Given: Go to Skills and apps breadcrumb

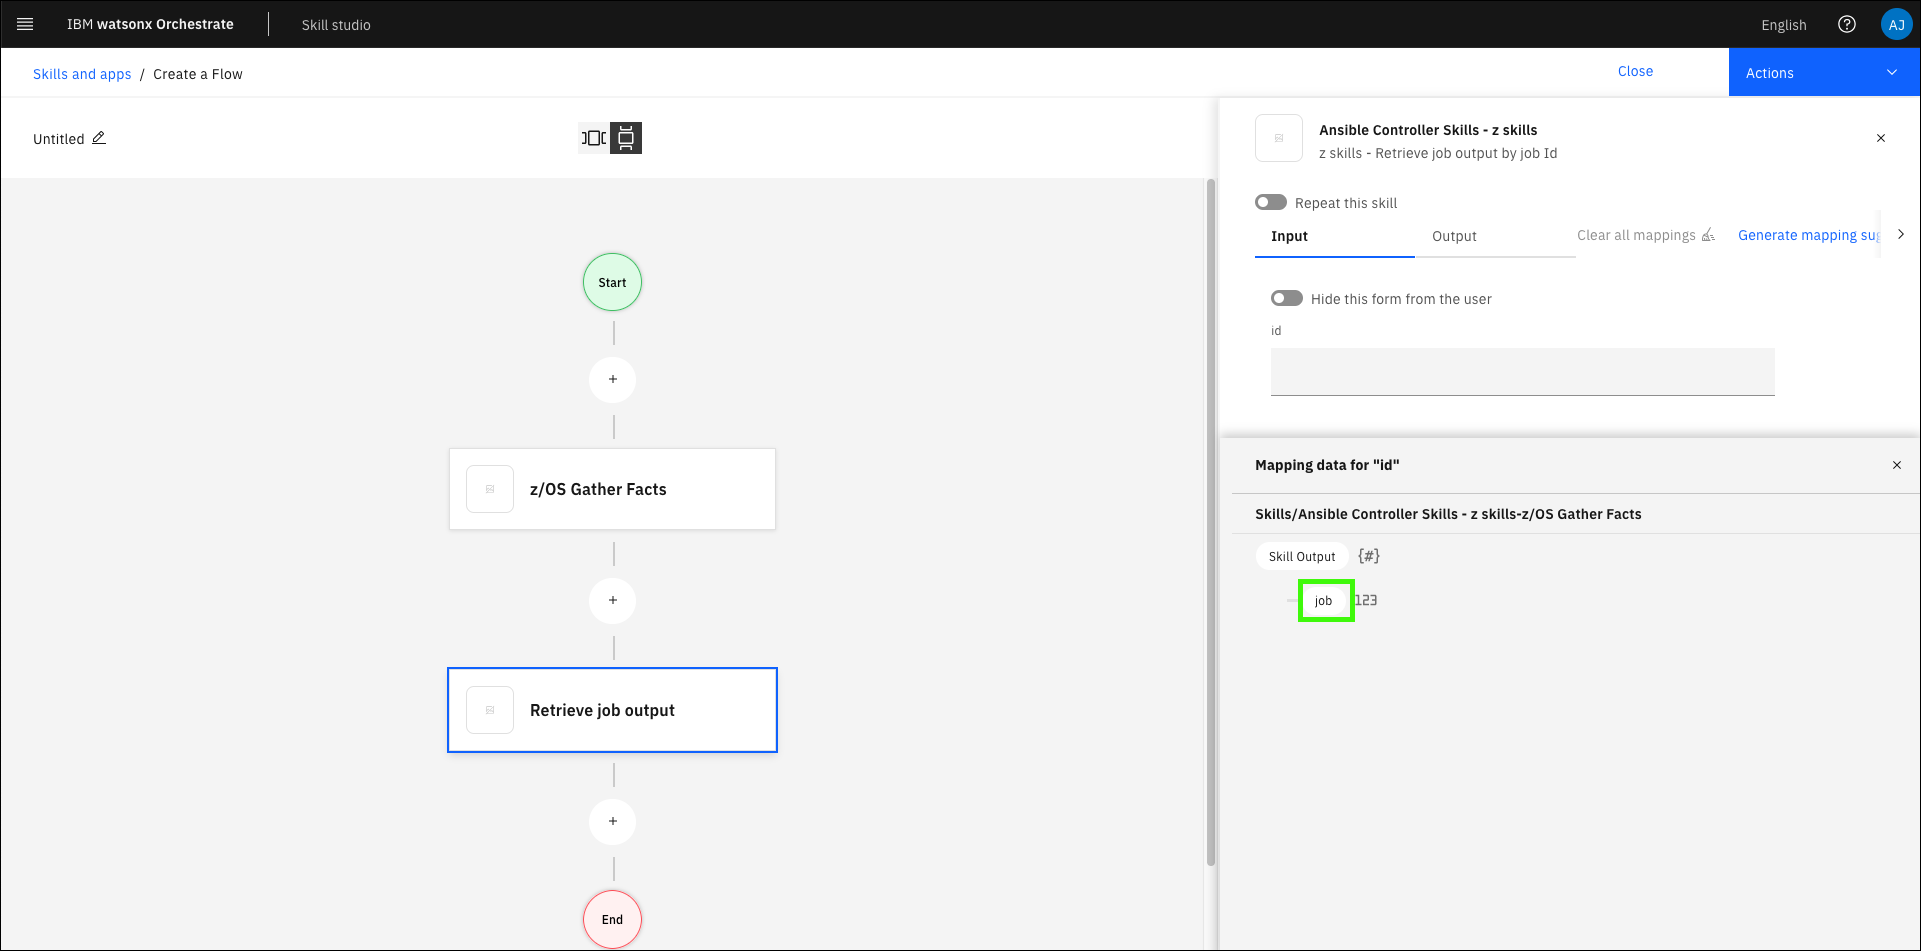Looking at the screenshot, I should pyautogui.click(x=82, y=74).
